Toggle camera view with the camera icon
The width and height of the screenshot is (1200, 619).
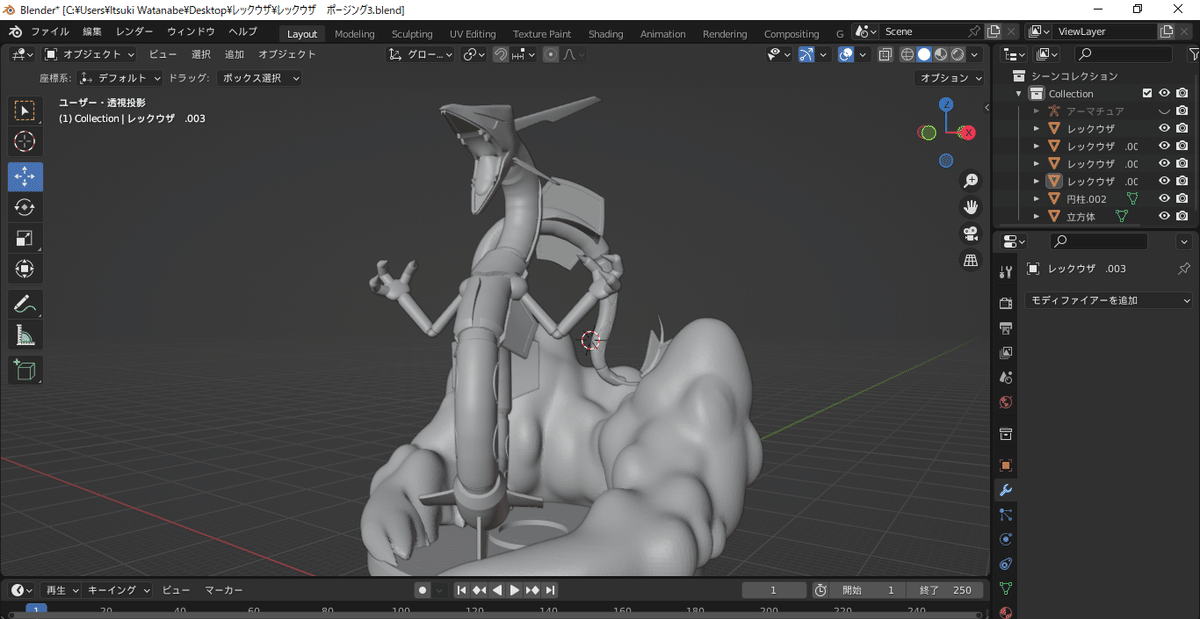[x=970, y=234]
